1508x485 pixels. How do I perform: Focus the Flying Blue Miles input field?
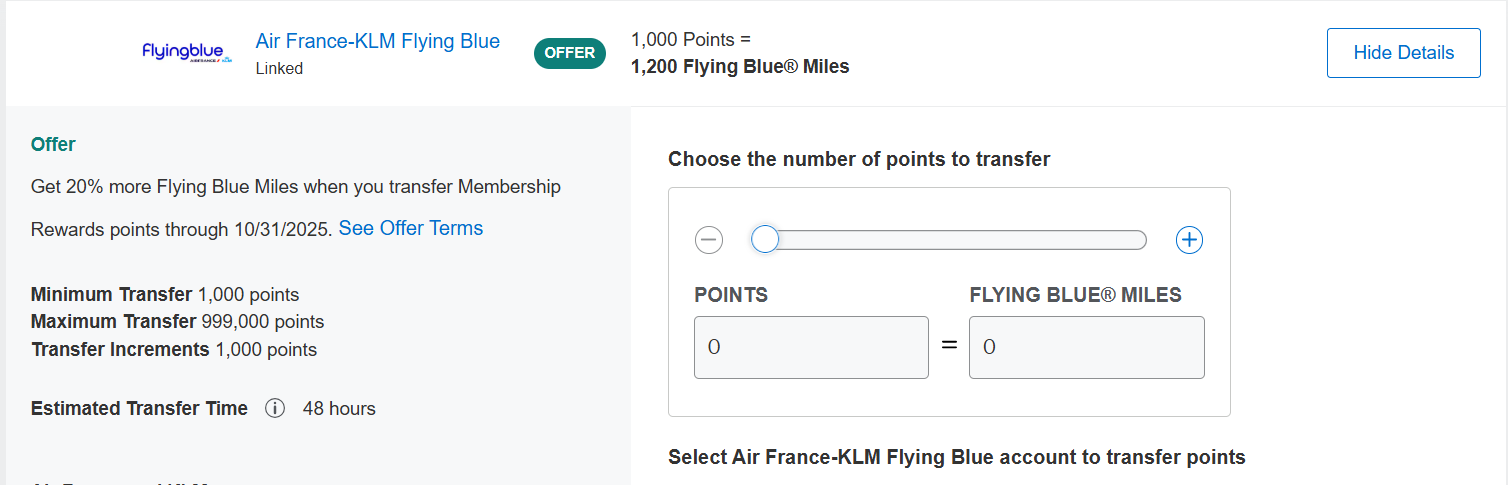coord(1086,348)
